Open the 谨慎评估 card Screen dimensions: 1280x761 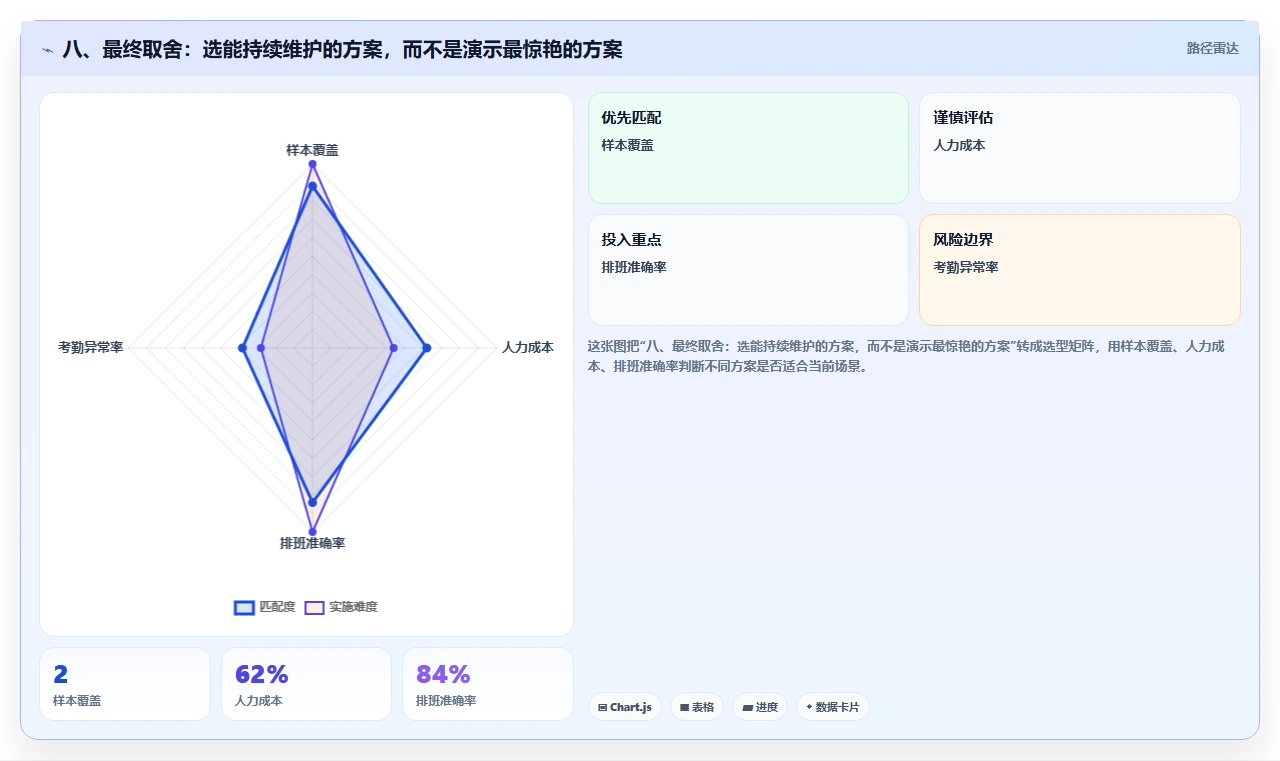(1080, 148)
